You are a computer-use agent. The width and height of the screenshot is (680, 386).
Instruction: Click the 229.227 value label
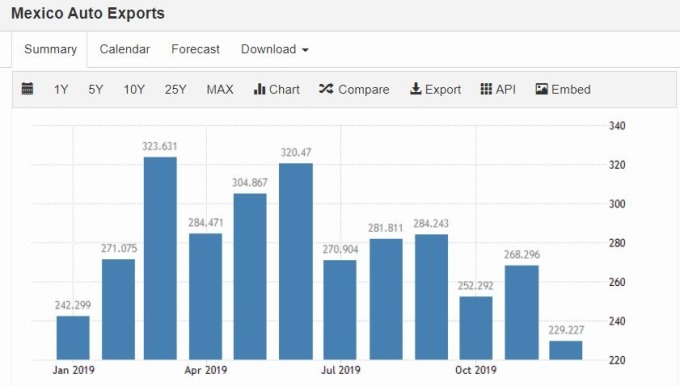pos(566,330)
